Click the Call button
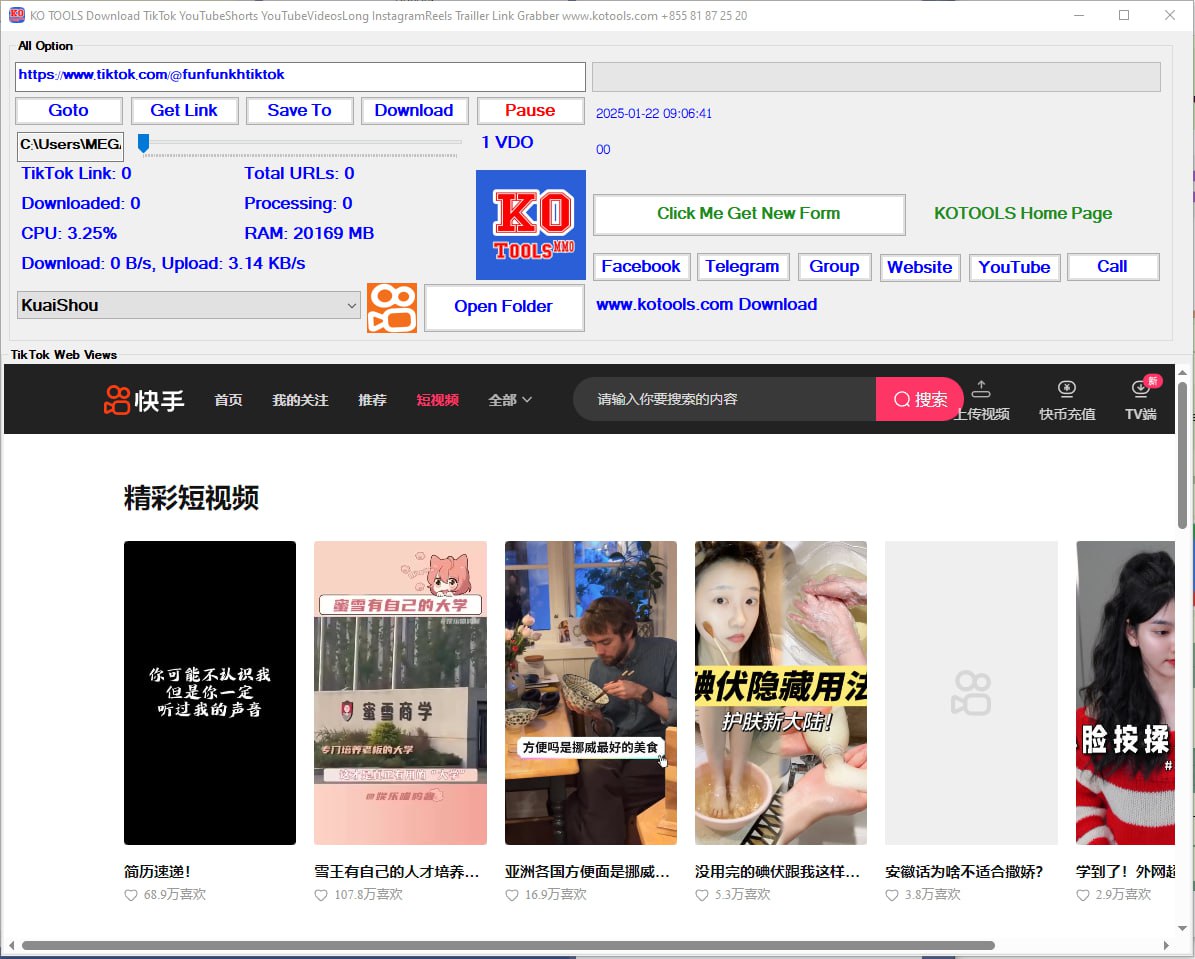The image size is (1195, 959). click(1113, 267)
